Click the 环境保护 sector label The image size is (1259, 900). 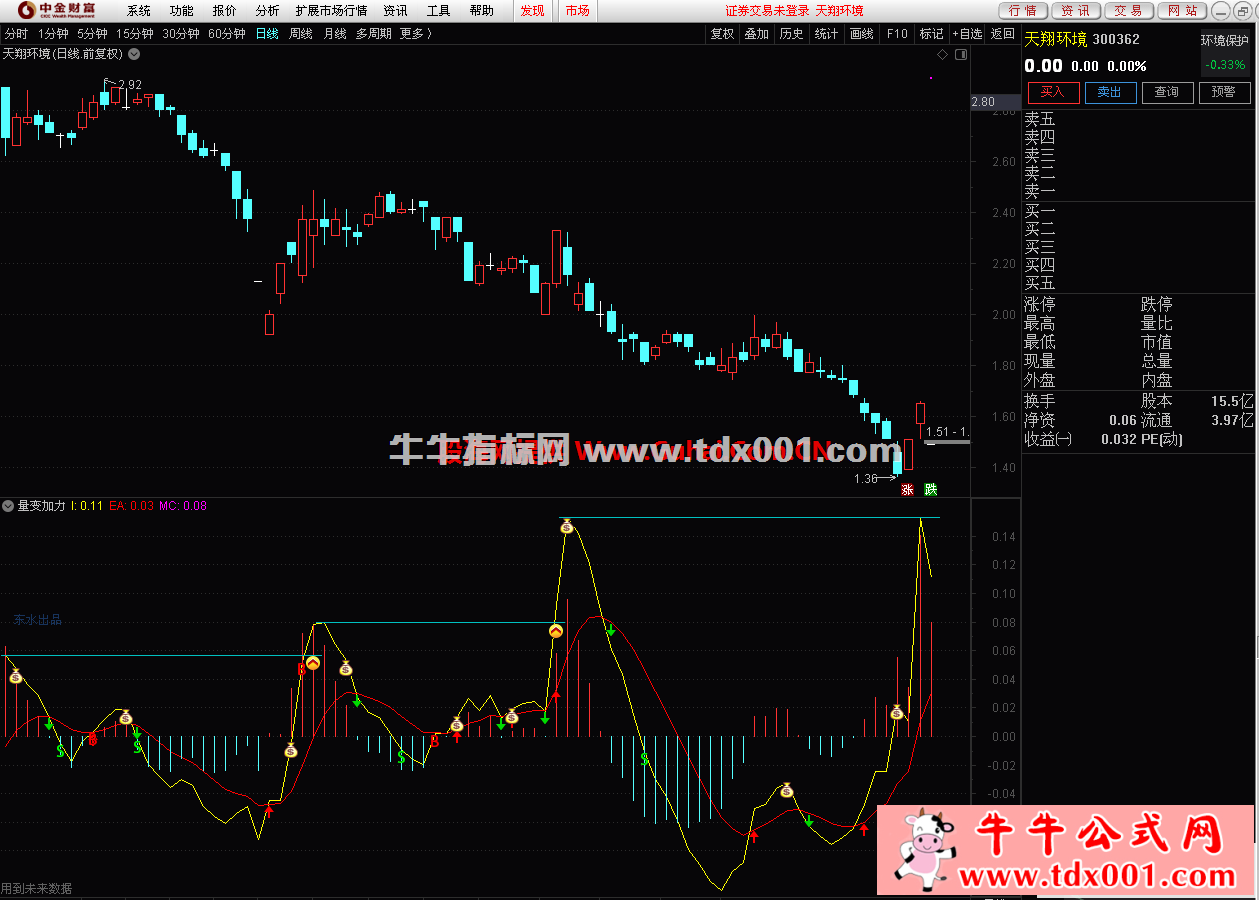tap(1225, 41)
